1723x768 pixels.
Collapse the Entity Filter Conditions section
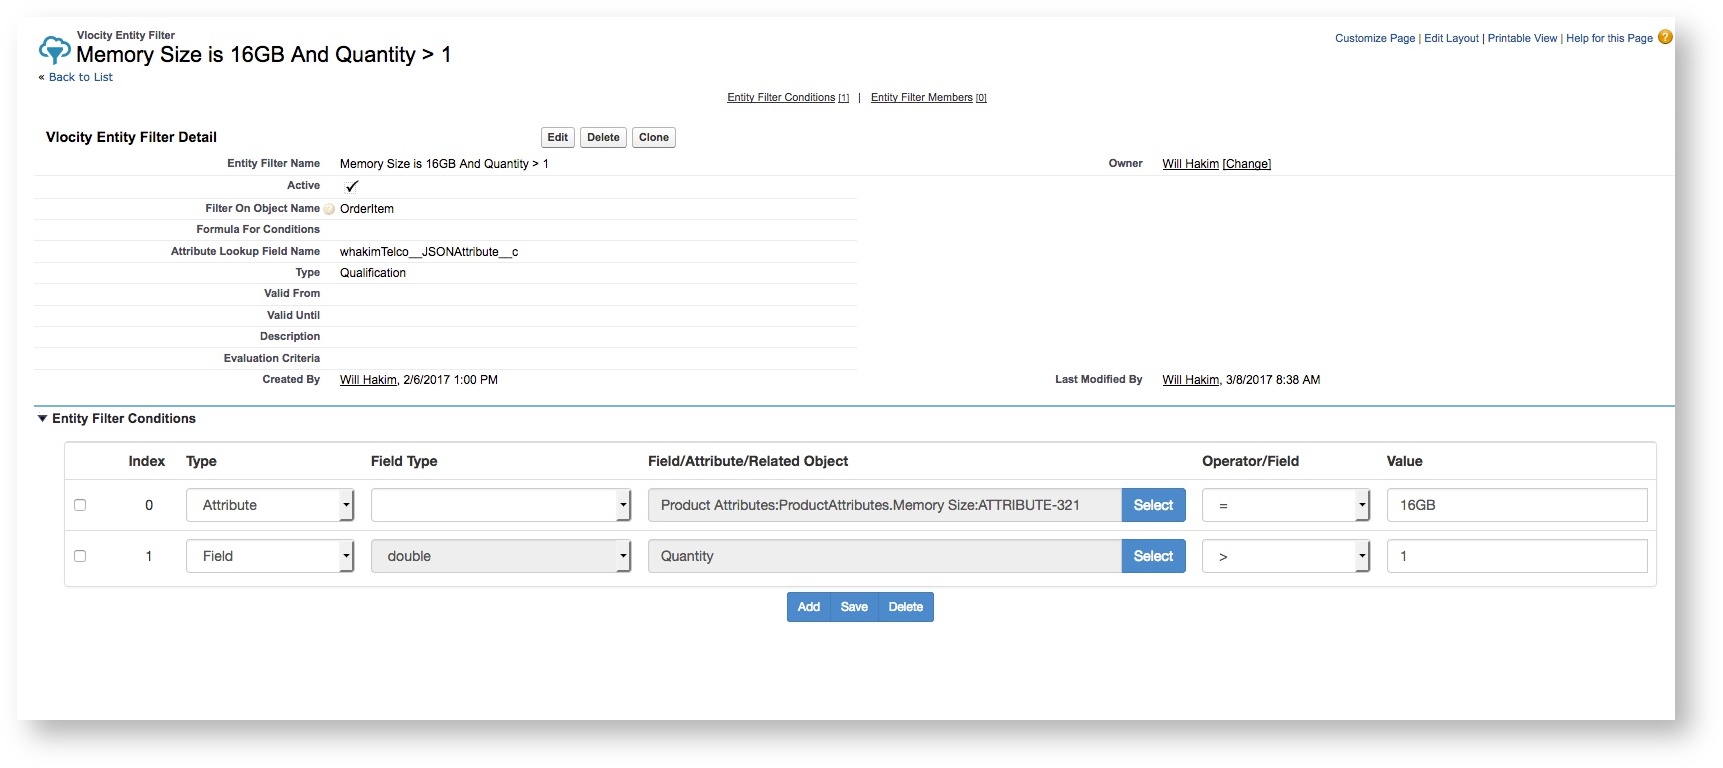tap(42, 418)
